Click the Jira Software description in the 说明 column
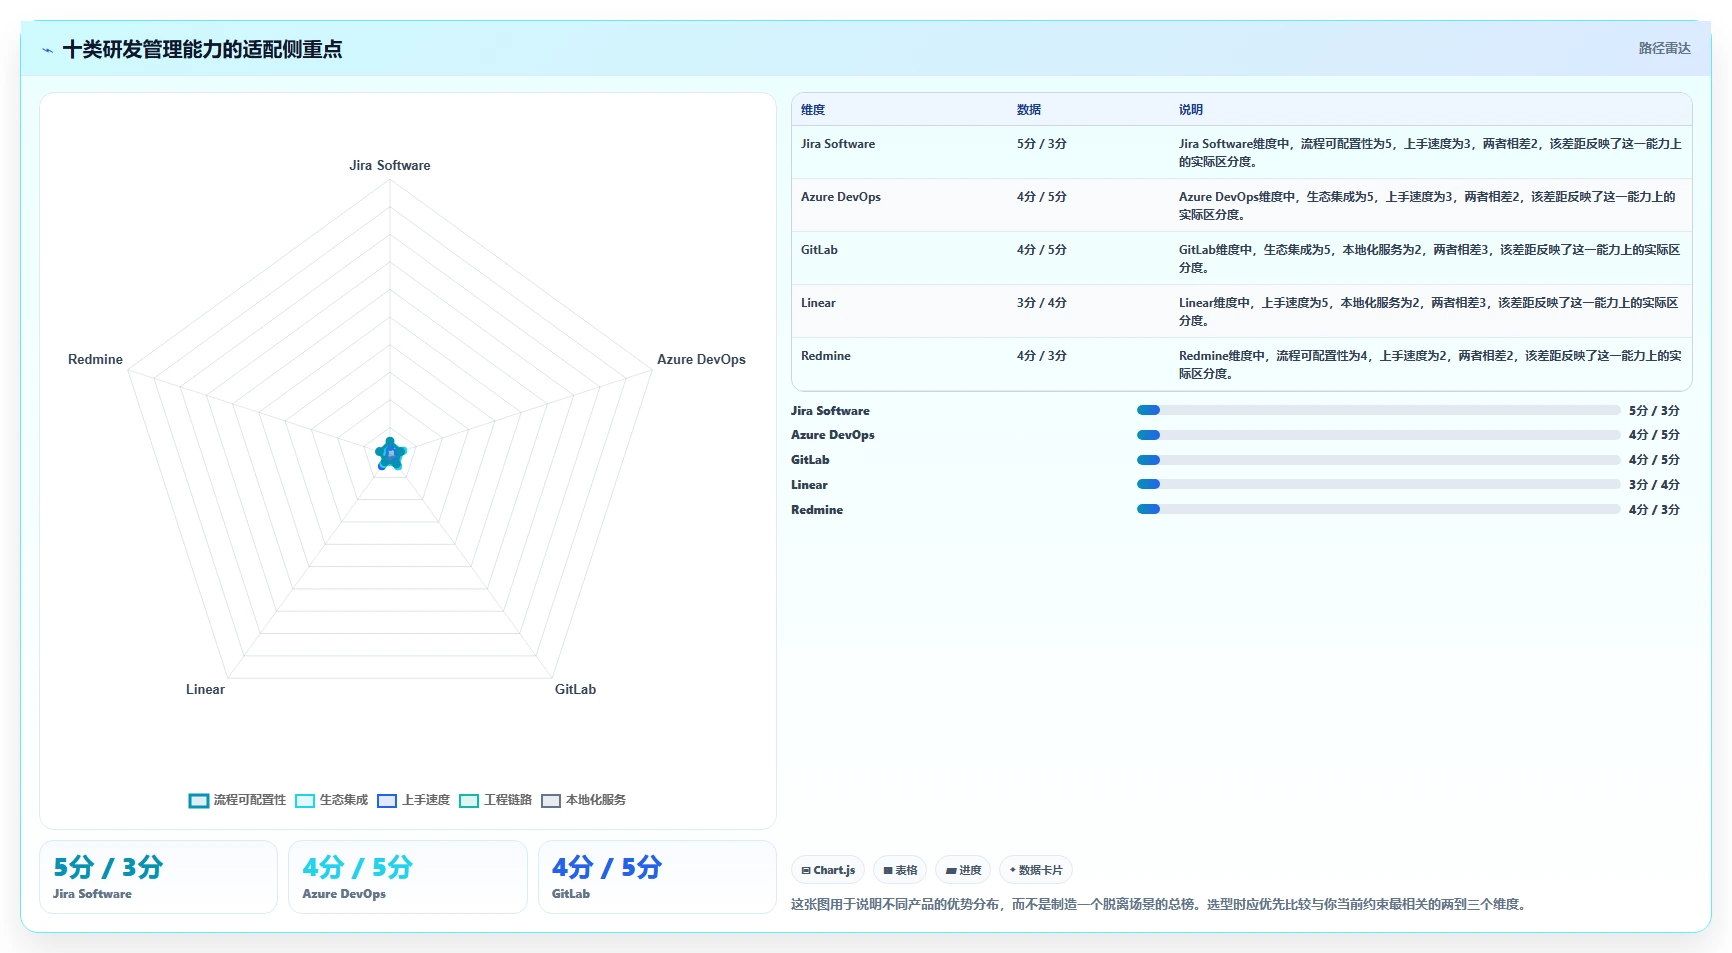 tap(1430, 153)
